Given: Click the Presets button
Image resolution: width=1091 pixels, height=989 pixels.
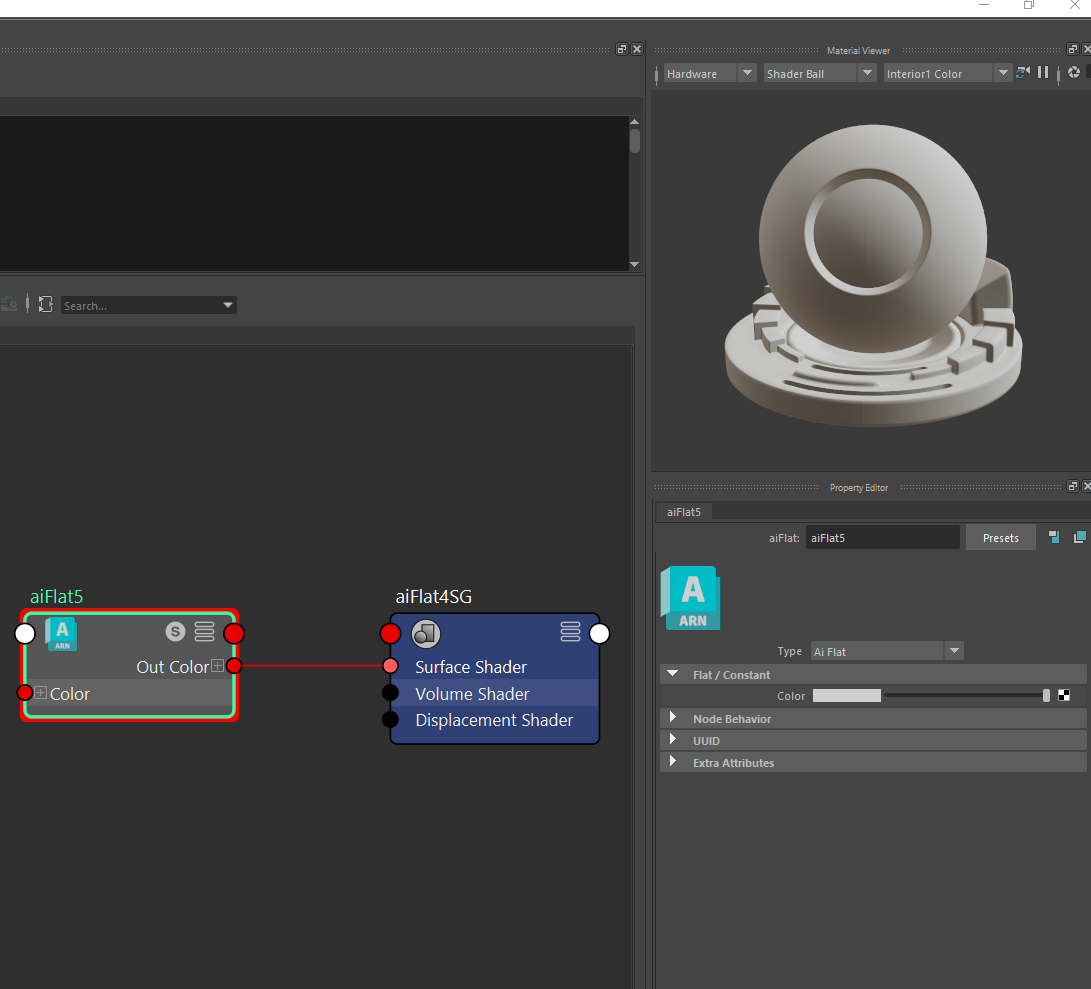Looking at the screenshot, I should pos(1000,537).
